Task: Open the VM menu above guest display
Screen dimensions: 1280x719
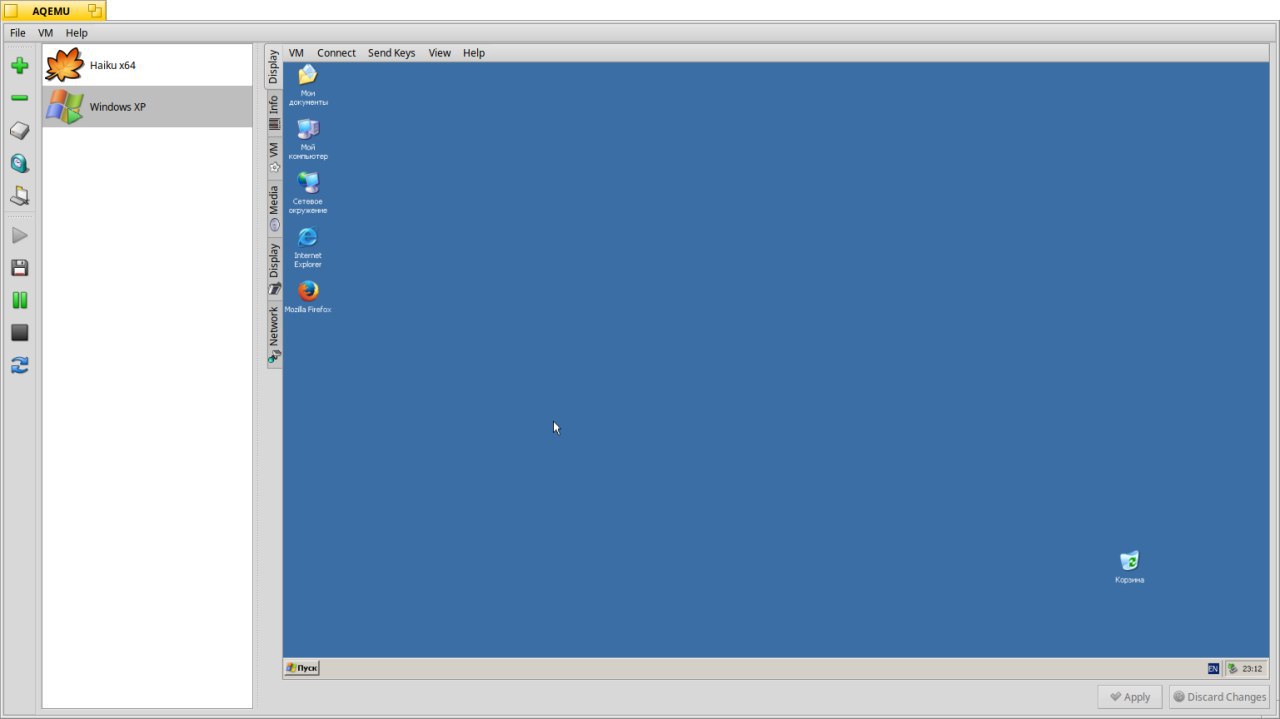Action: pyautogui.click(x=296, y=53)
